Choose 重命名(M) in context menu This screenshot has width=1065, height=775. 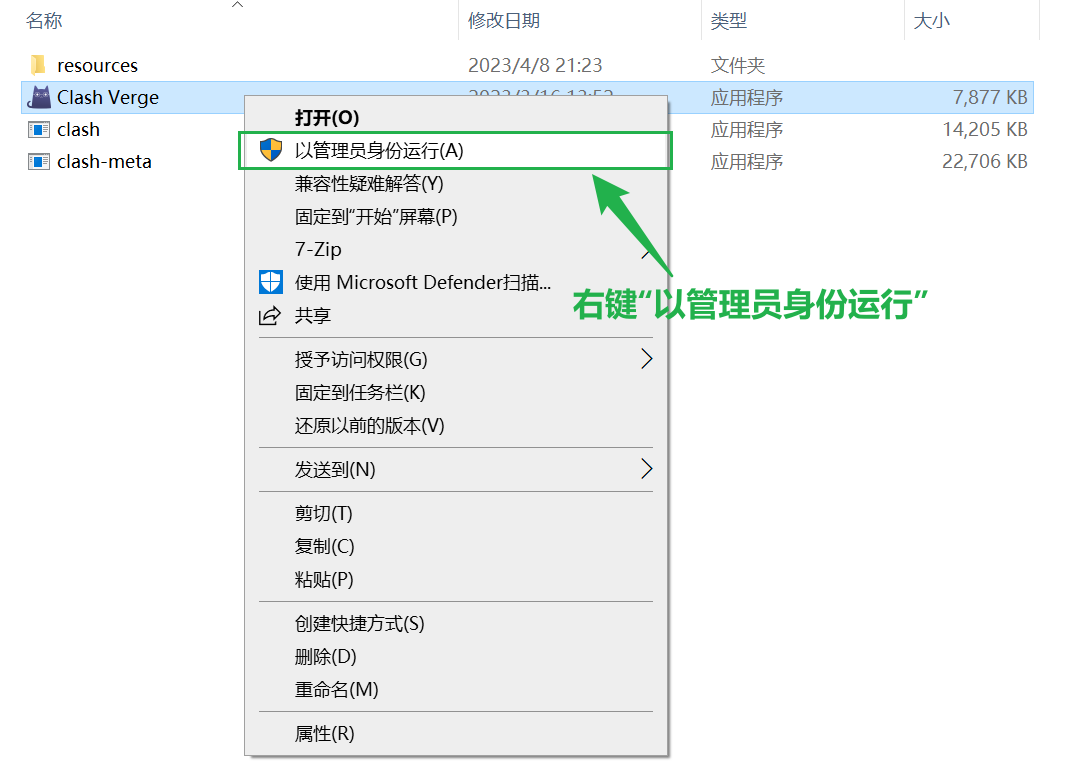tap(336, 690)
